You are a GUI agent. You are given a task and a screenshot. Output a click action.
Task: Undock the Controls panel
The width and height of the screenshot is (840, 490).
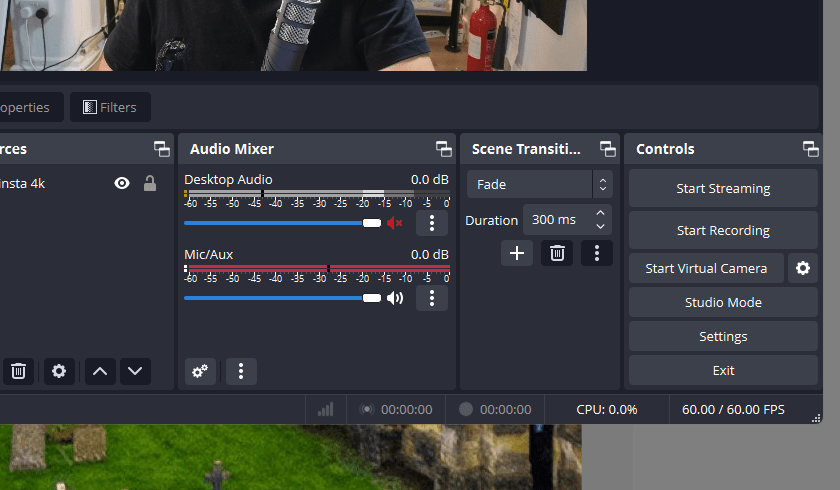(x=811, y=149)
